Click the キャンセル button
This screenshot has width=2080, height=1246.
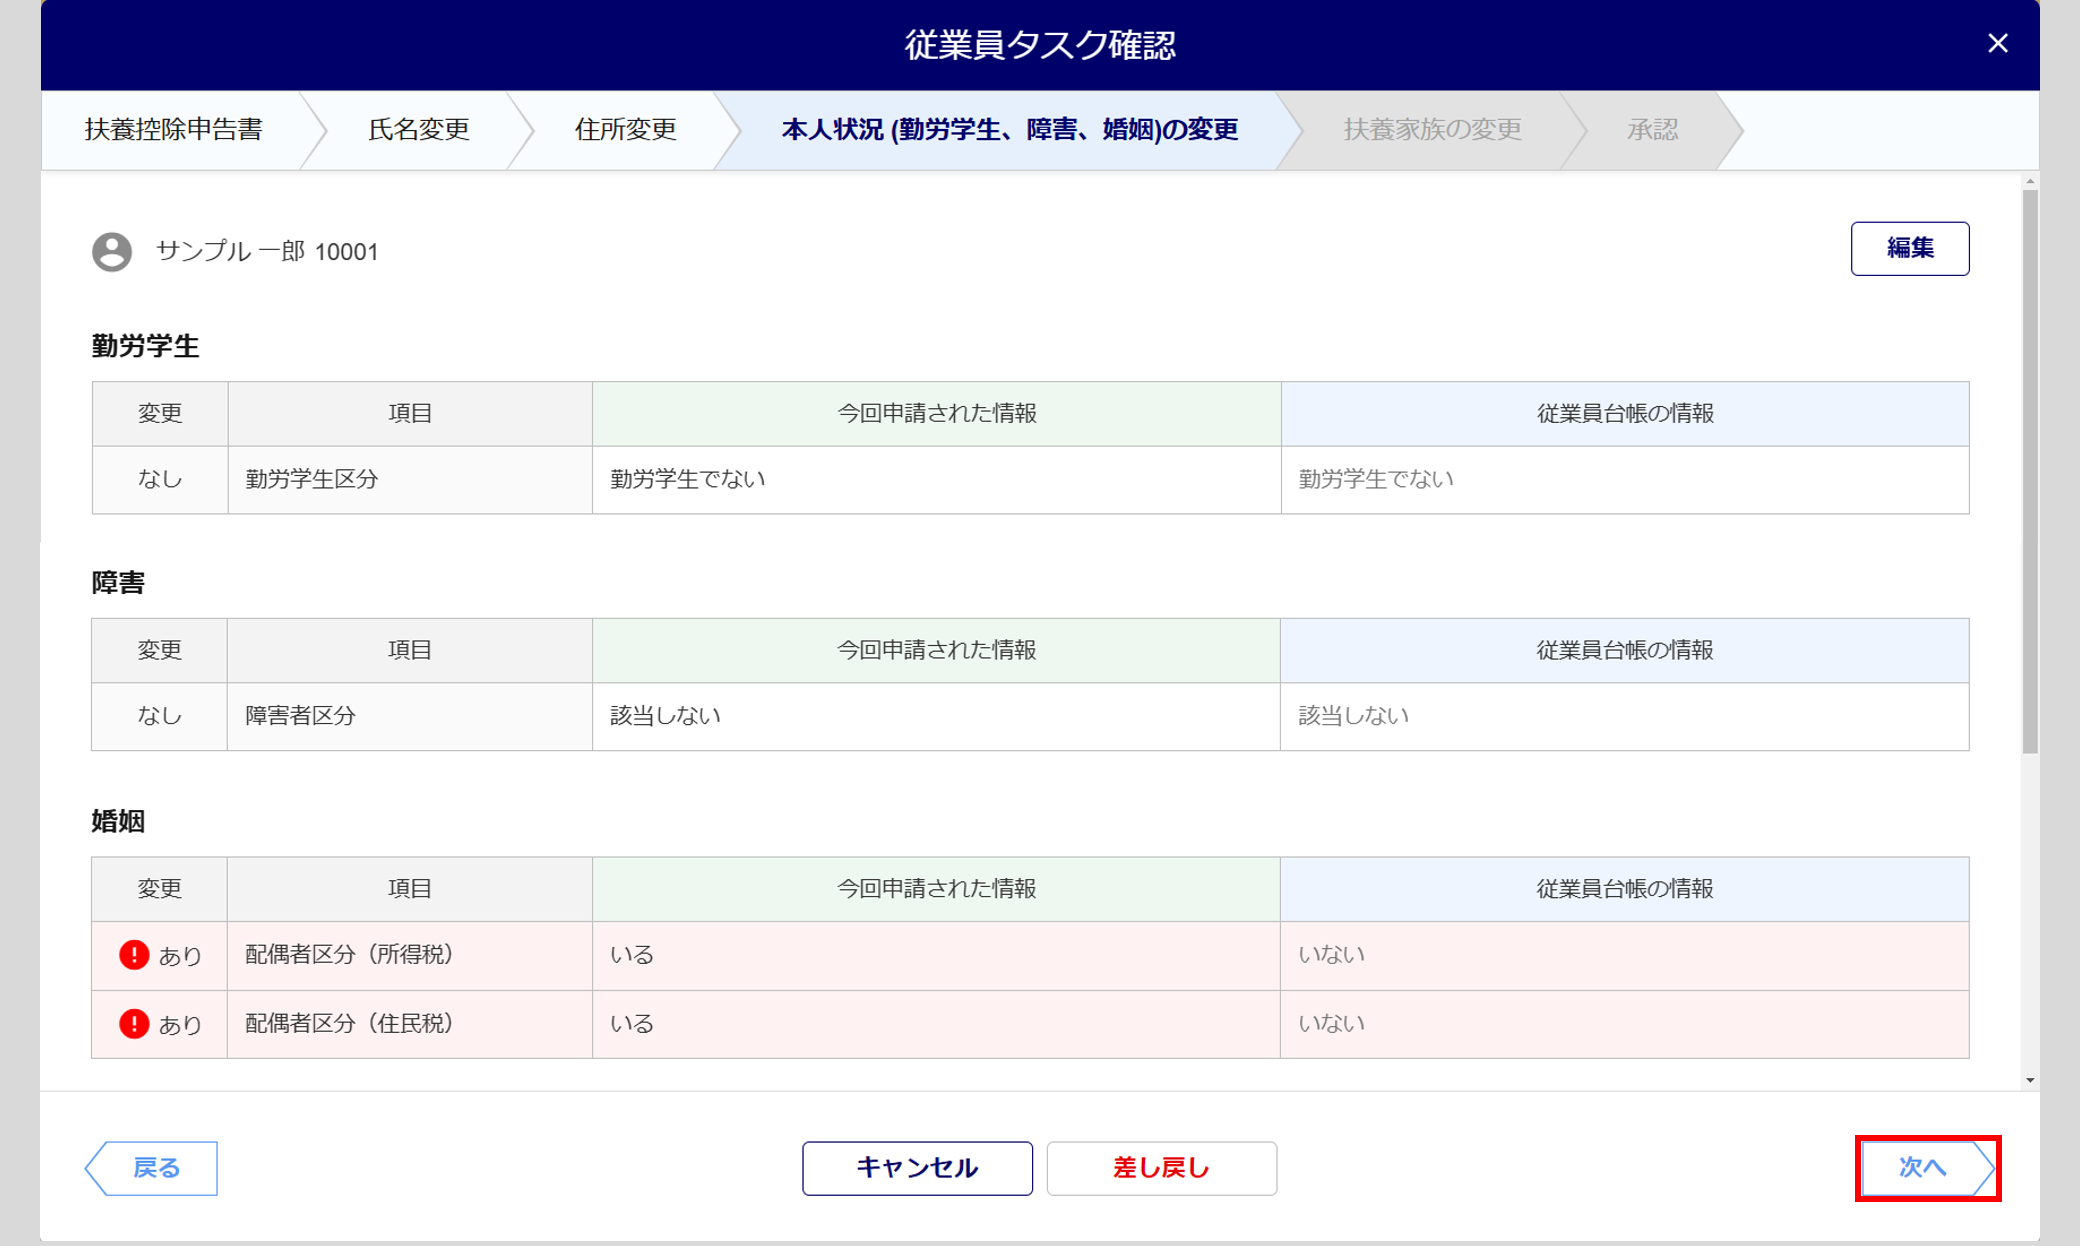click(917, 1168)
